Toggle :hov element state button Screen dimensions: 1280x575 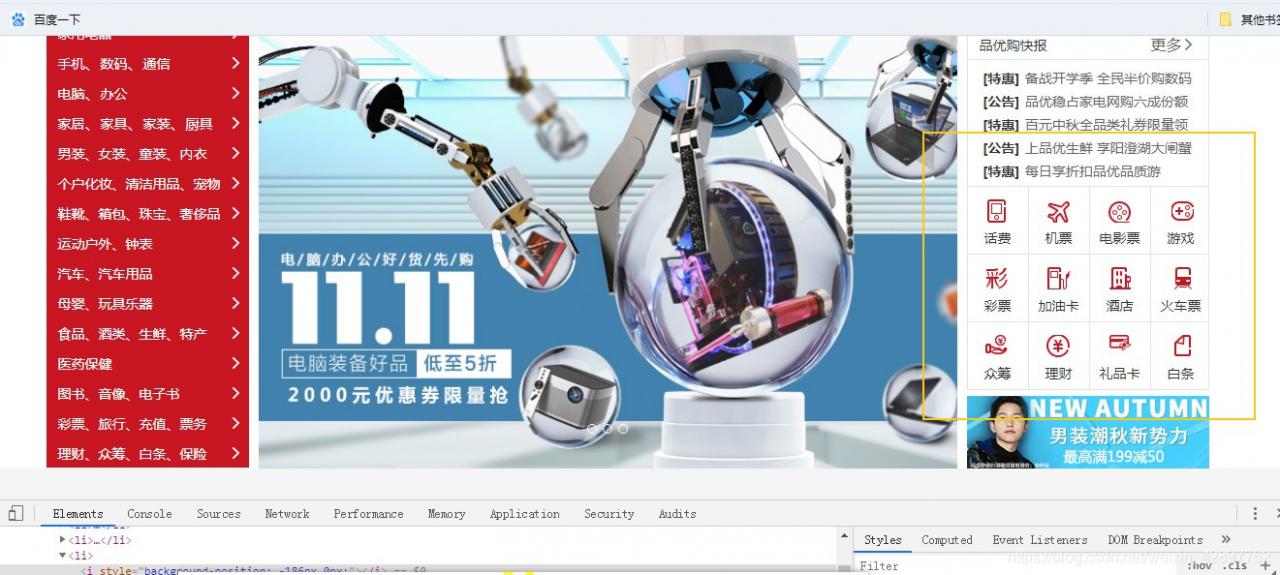coord(1201,565)
